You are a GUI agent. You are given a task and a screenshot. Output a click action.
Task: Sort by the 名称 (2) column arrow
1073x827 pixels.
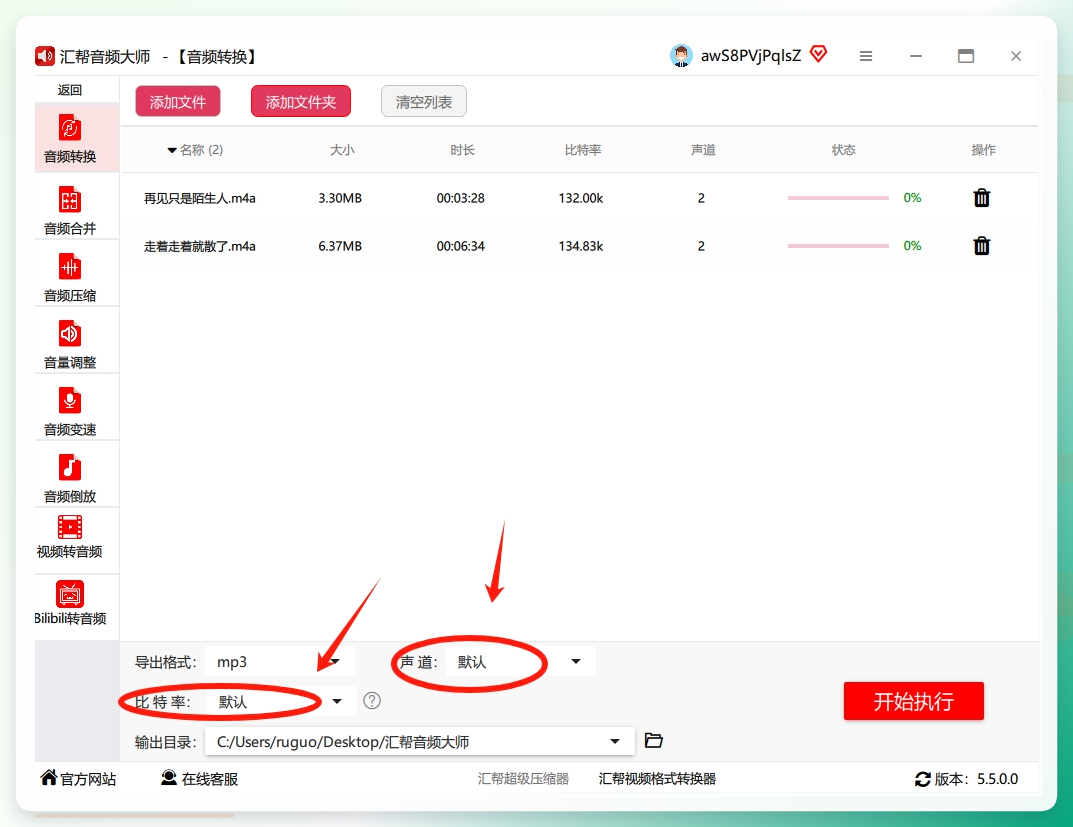[172, 150]
